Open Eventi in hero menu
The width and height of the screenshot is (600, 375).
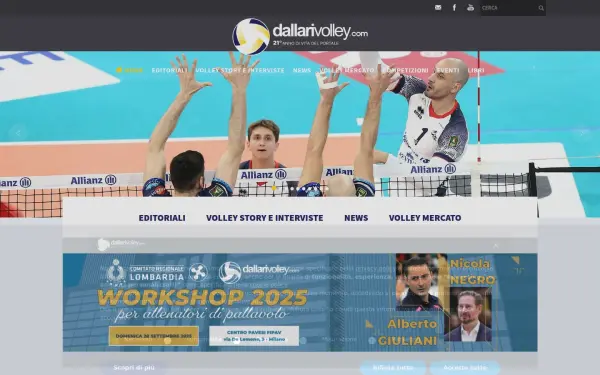click(x=448, y=70)
